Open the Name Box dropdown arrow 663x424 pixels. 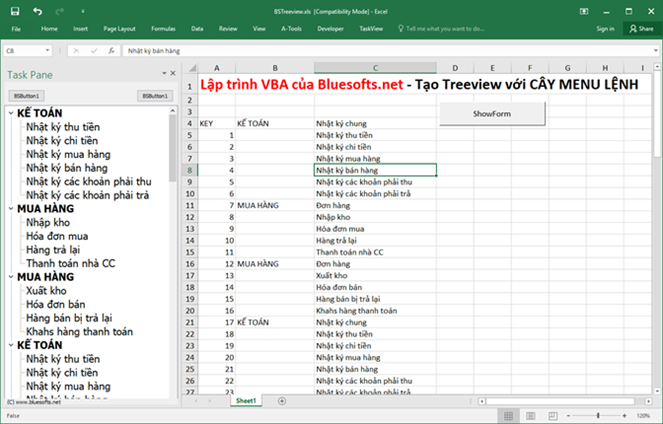(47, 50)
